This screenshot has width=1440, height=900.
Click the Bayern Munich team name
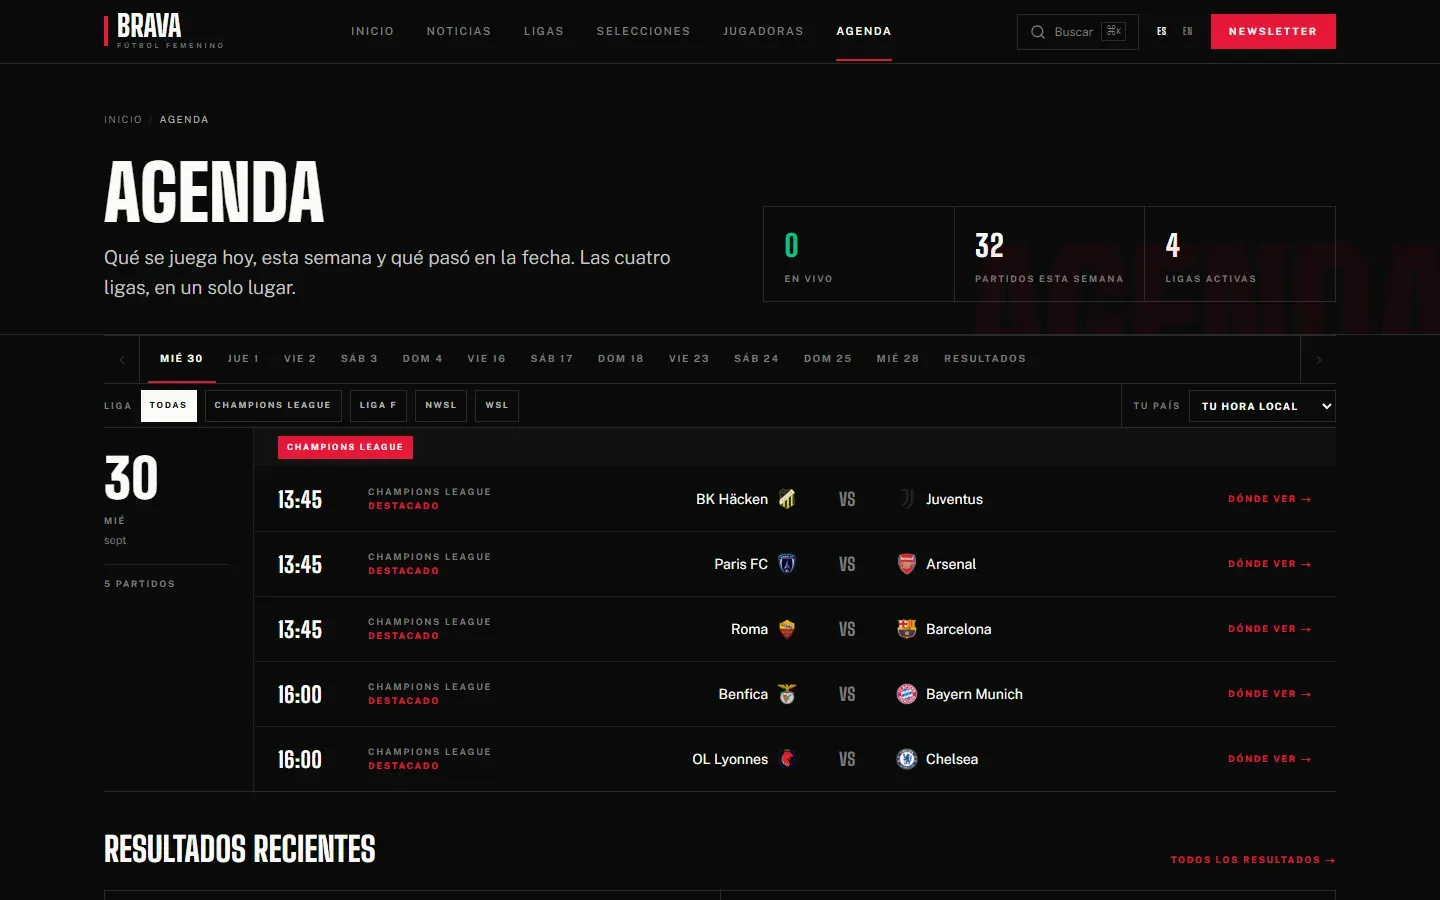point(974,694)
